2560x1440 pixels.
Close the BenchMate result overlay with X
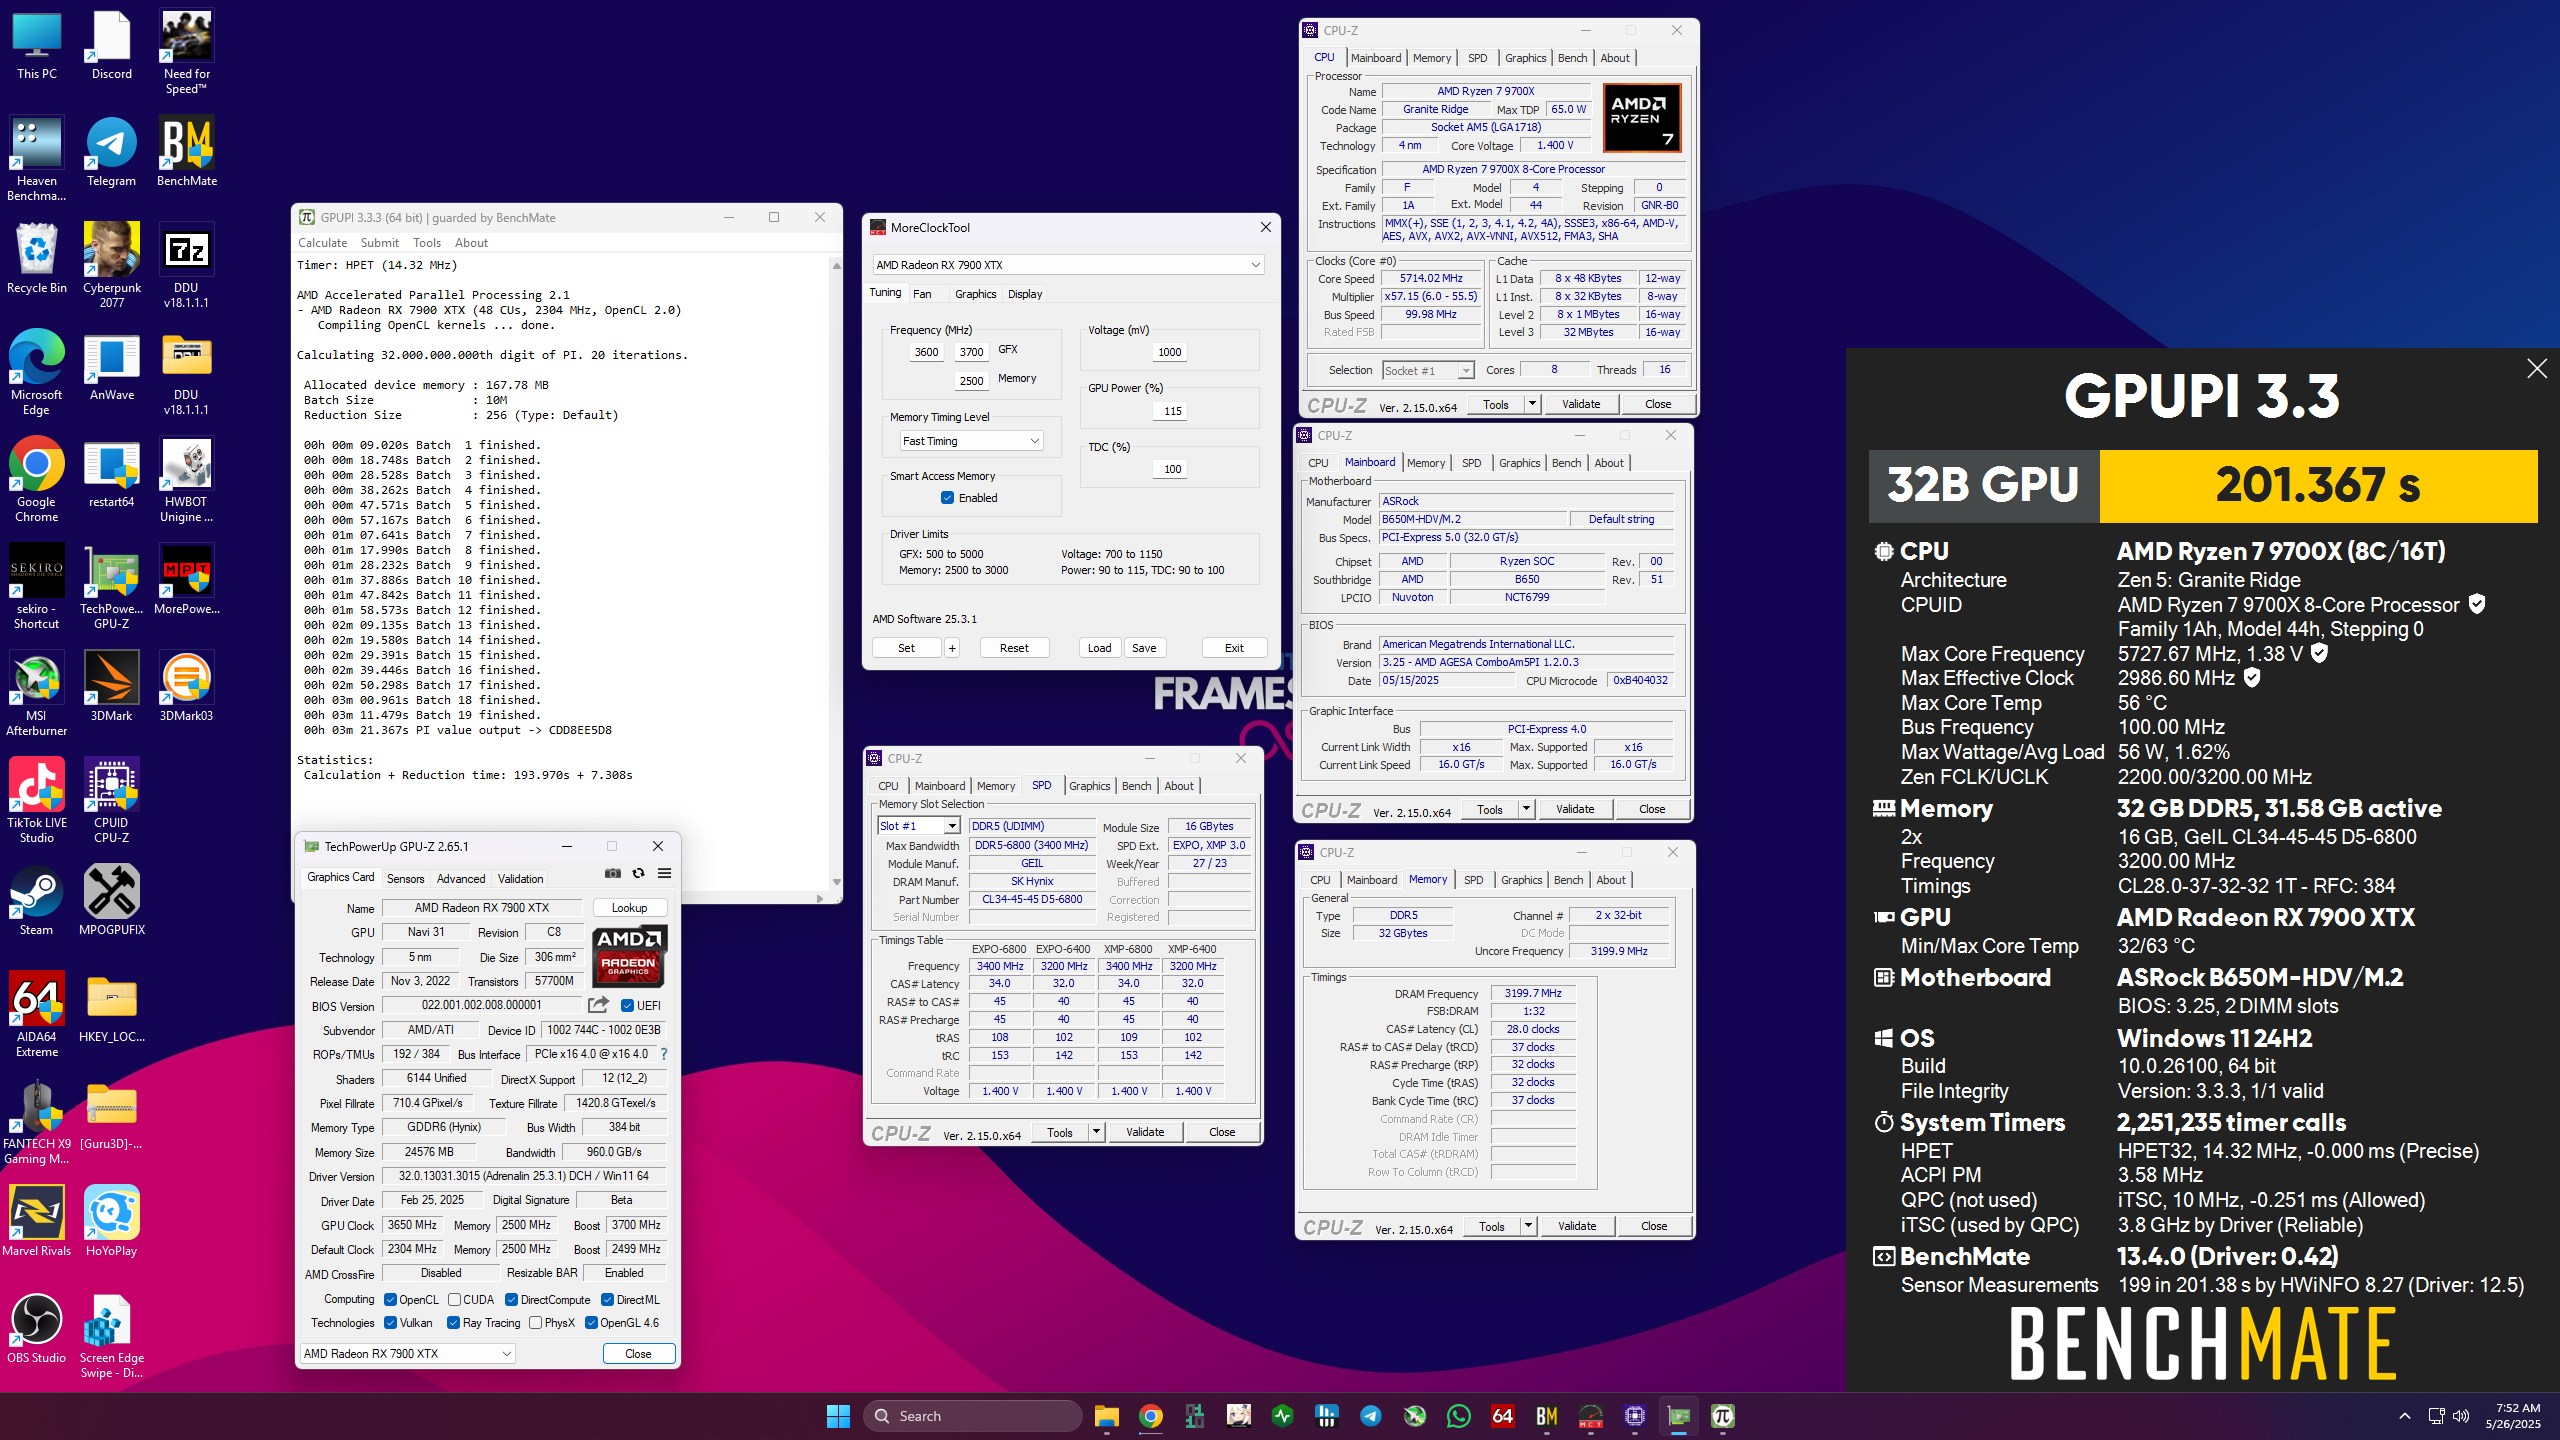tap(2537, 369)
